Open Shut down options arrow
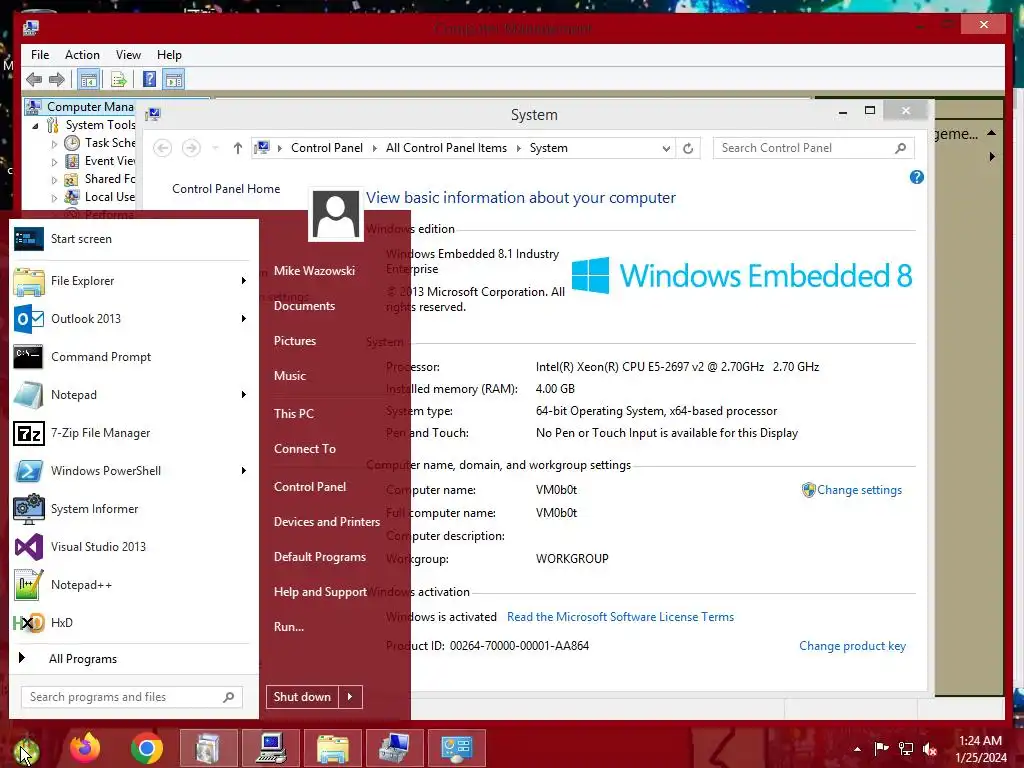 [x=350, y=697]
